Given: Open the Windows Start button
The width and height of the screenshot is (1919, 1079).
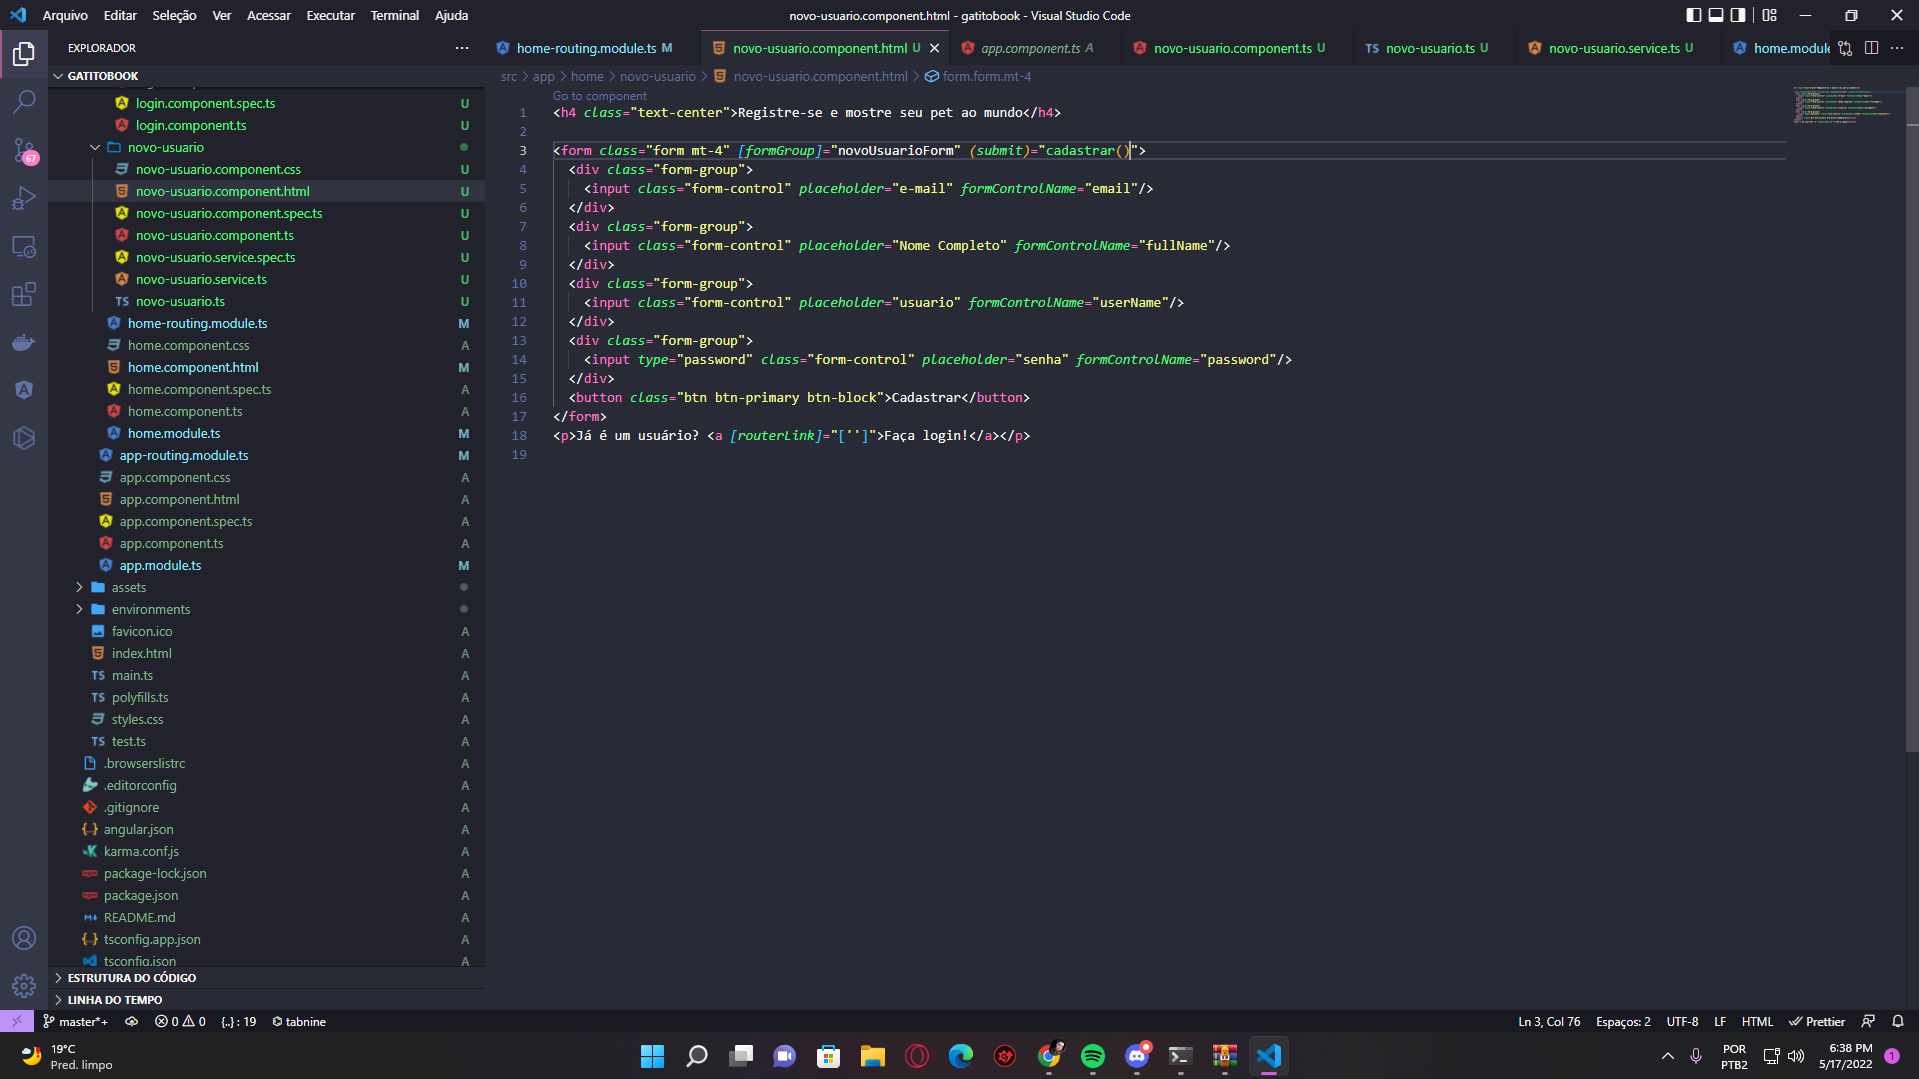Looking at the screenshot, I should pos(652,1056).
